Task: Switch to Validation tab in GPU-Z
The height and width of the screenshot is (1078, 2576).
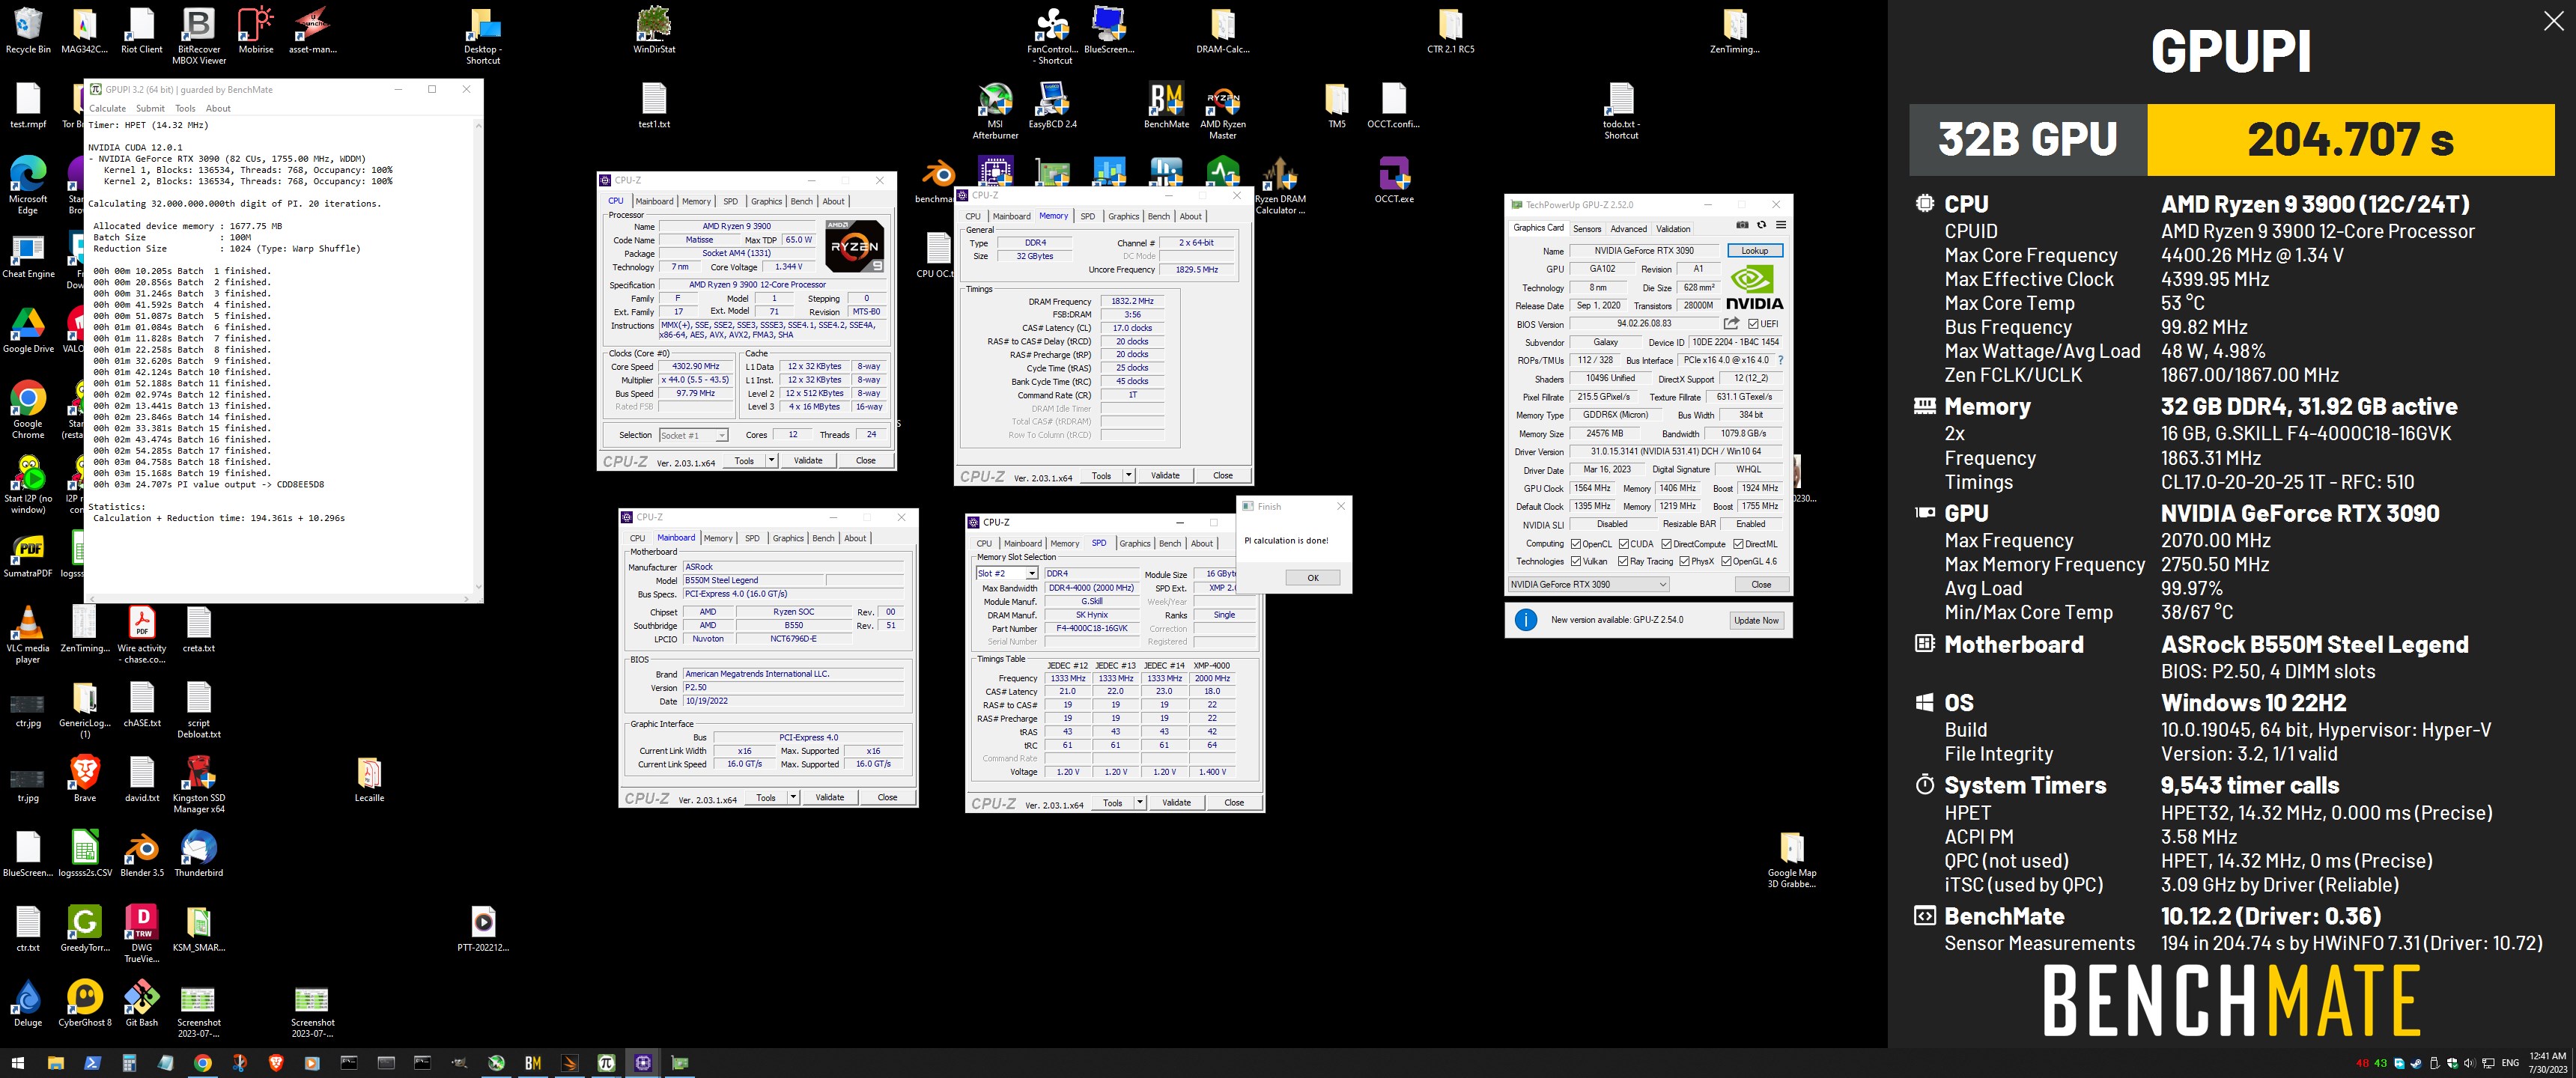Action: (x=1673, y=228)
